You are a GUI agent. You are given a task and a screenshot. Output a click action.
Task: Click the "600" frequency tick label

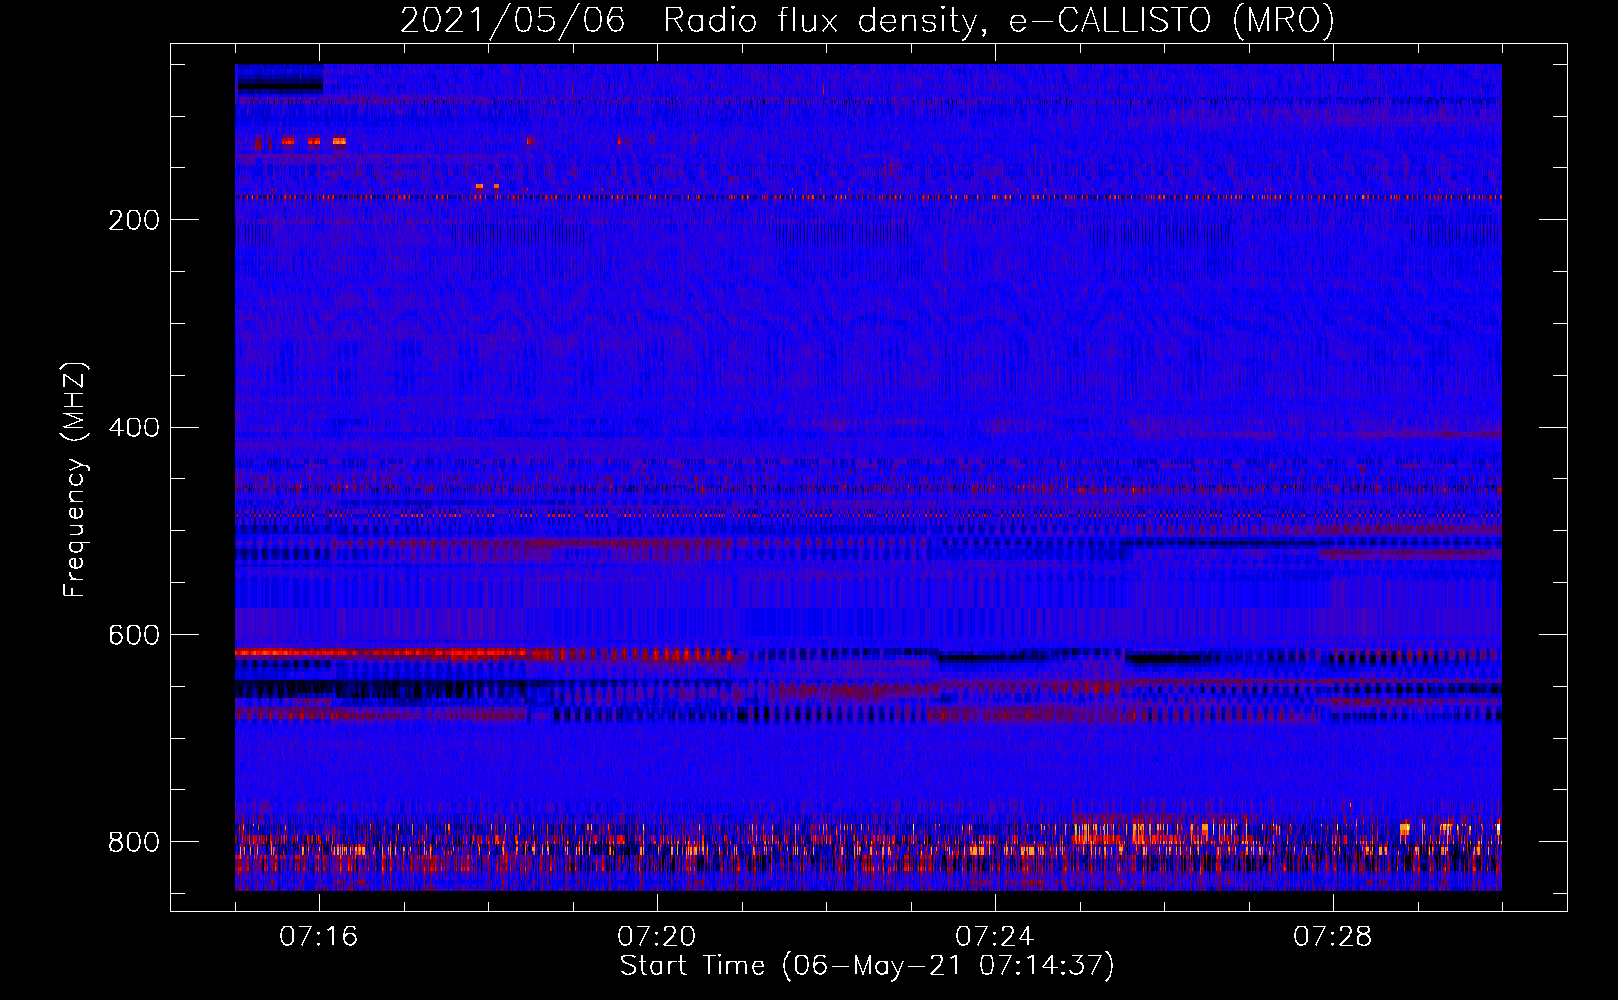point(133,636)
